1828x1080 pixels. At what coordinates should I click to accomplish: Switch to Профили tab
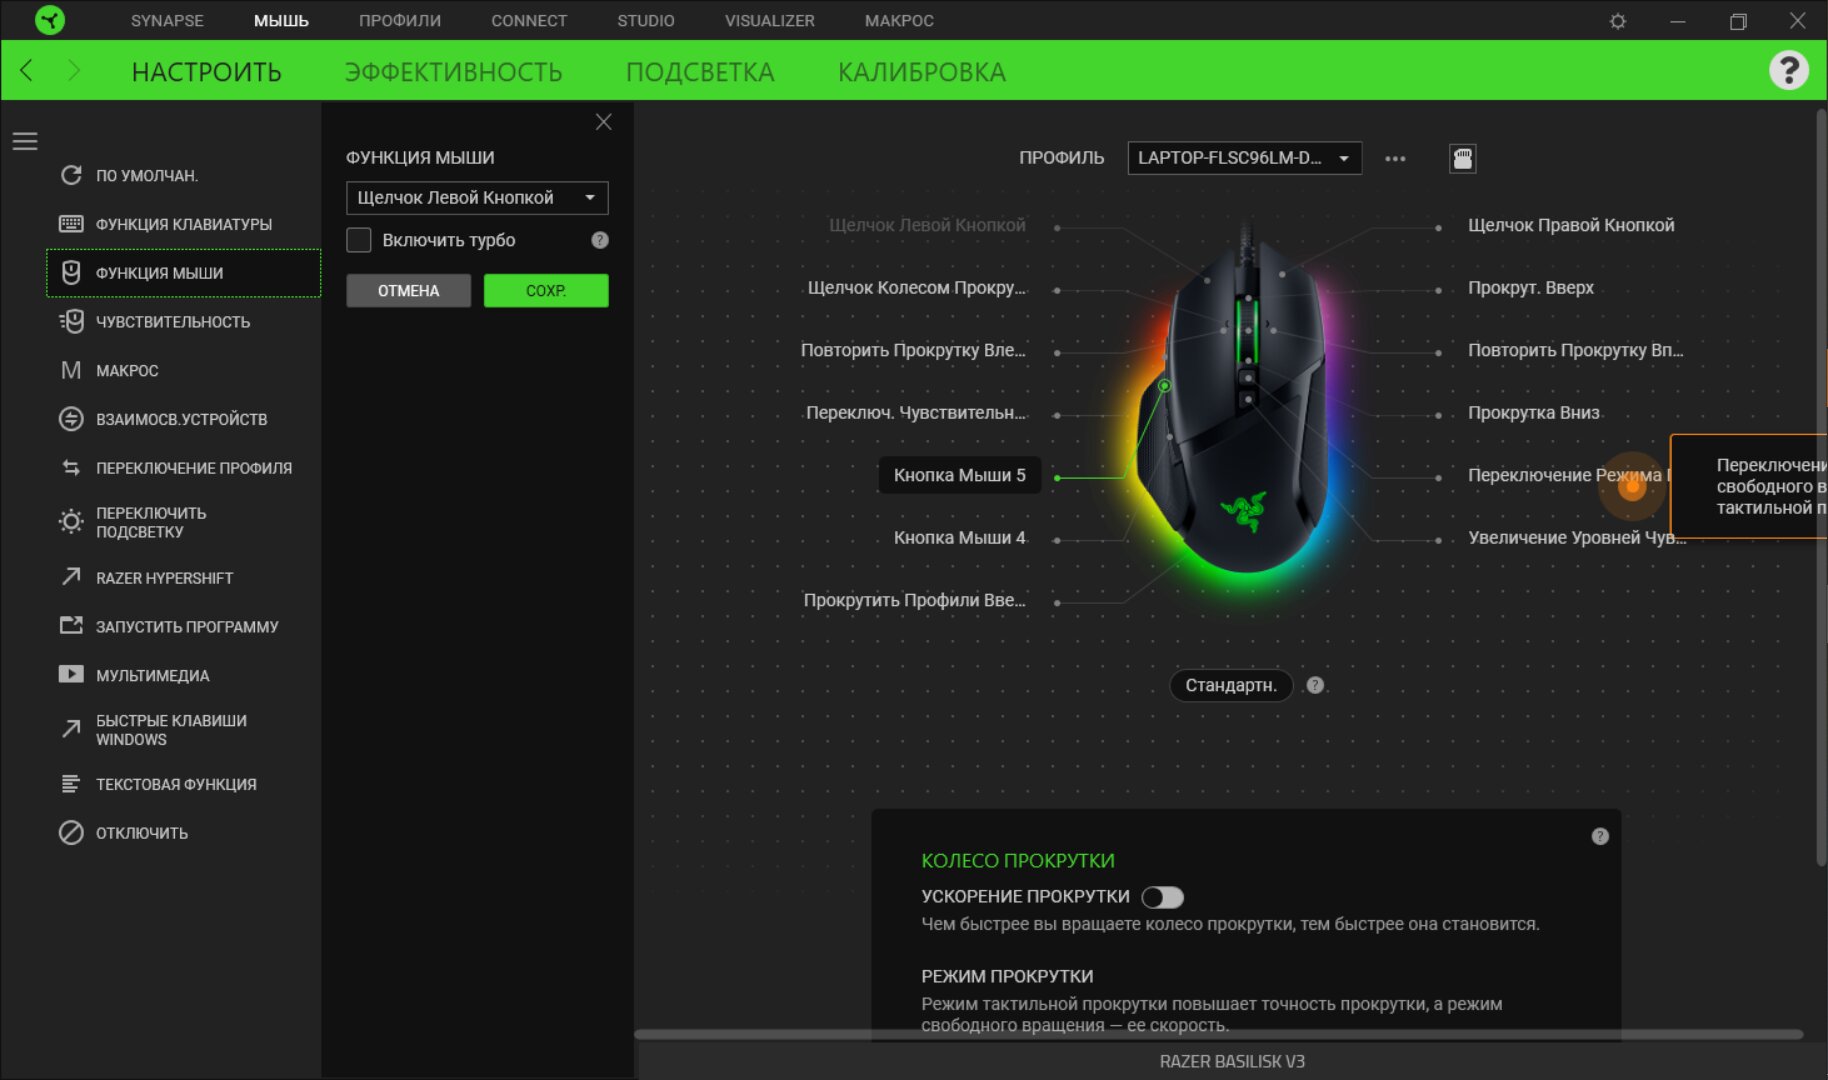(x=400, y=20)
